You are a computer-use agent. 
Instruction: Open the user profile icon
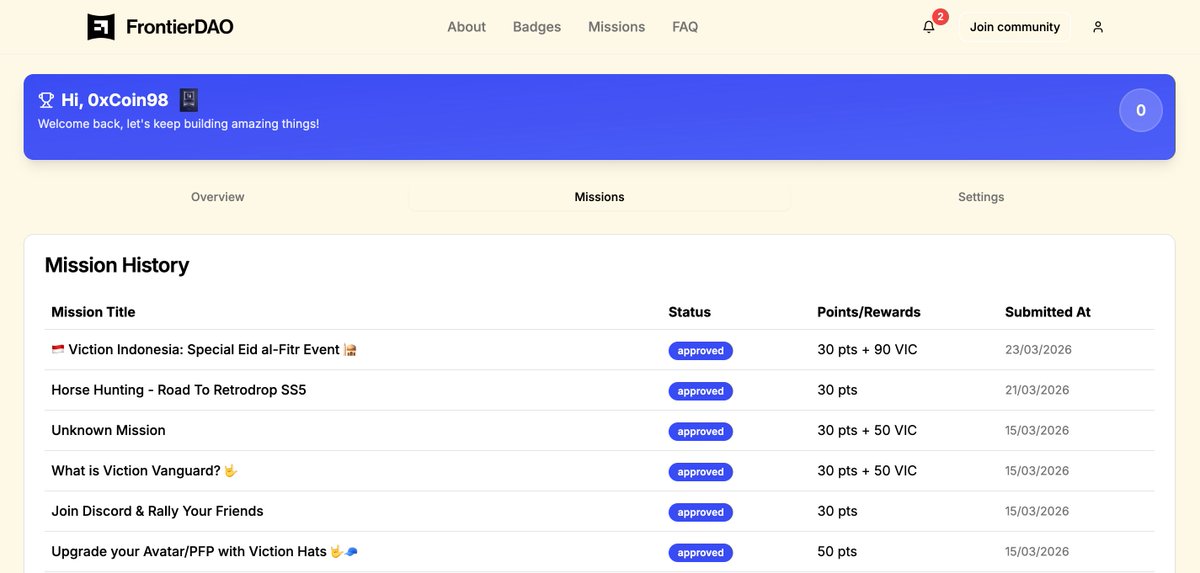click(x=1098, y=27)
